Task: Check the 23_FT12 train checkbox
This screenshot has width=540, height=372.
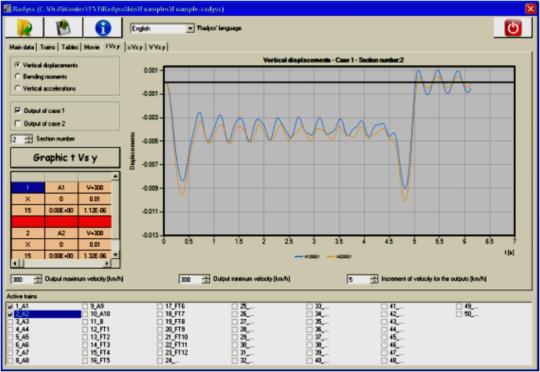Action: pyautogui.click(x=160, y=353)
